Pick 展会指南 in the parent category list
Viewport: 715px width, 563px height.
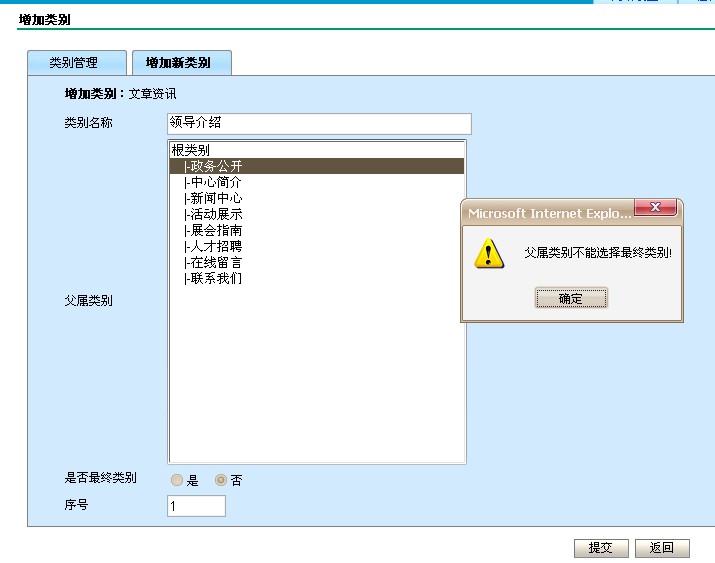pyautogui.click(x=215, y=230)
